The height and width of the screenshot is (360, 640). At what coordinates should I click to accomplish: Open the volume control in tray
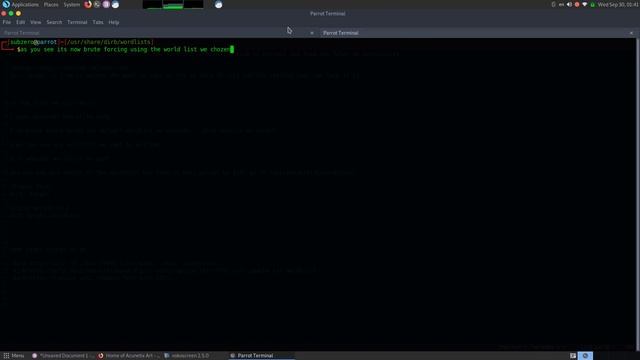(569, 4)
